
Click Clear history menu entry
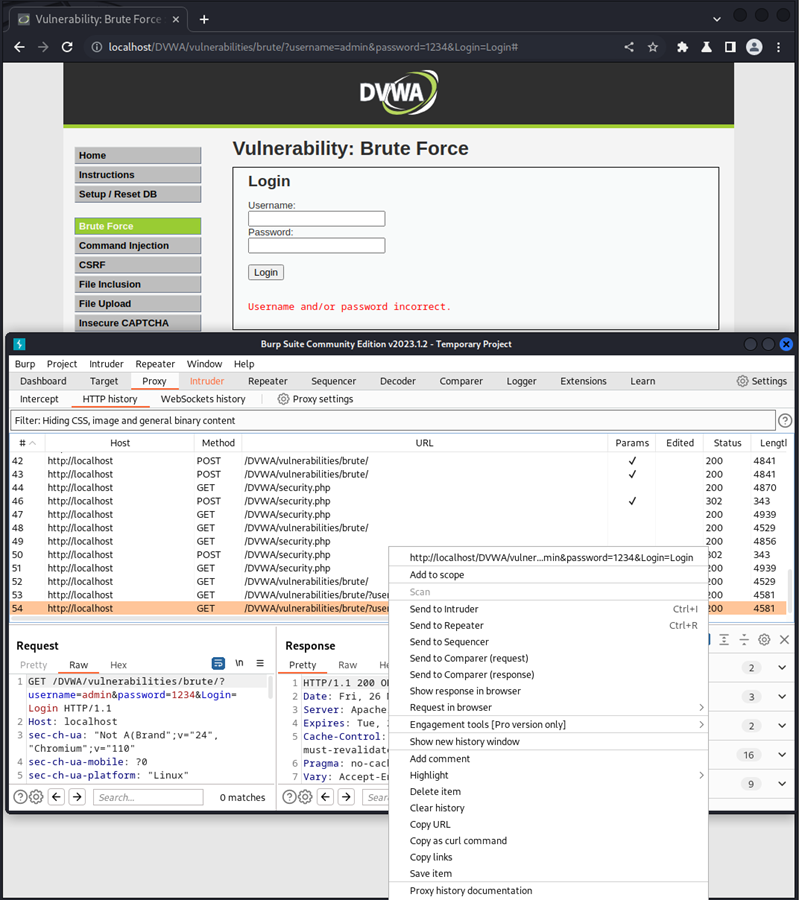point(548,808)
